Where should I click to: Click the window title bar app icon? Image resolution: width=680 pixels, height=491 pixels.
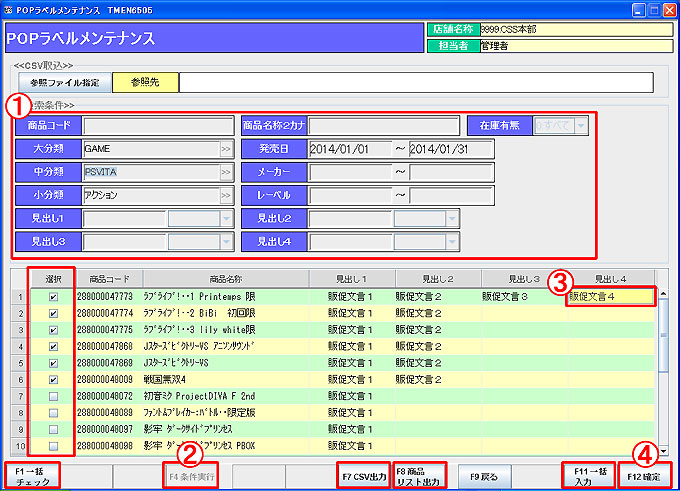pyautogui.click(x=8, y=10)
